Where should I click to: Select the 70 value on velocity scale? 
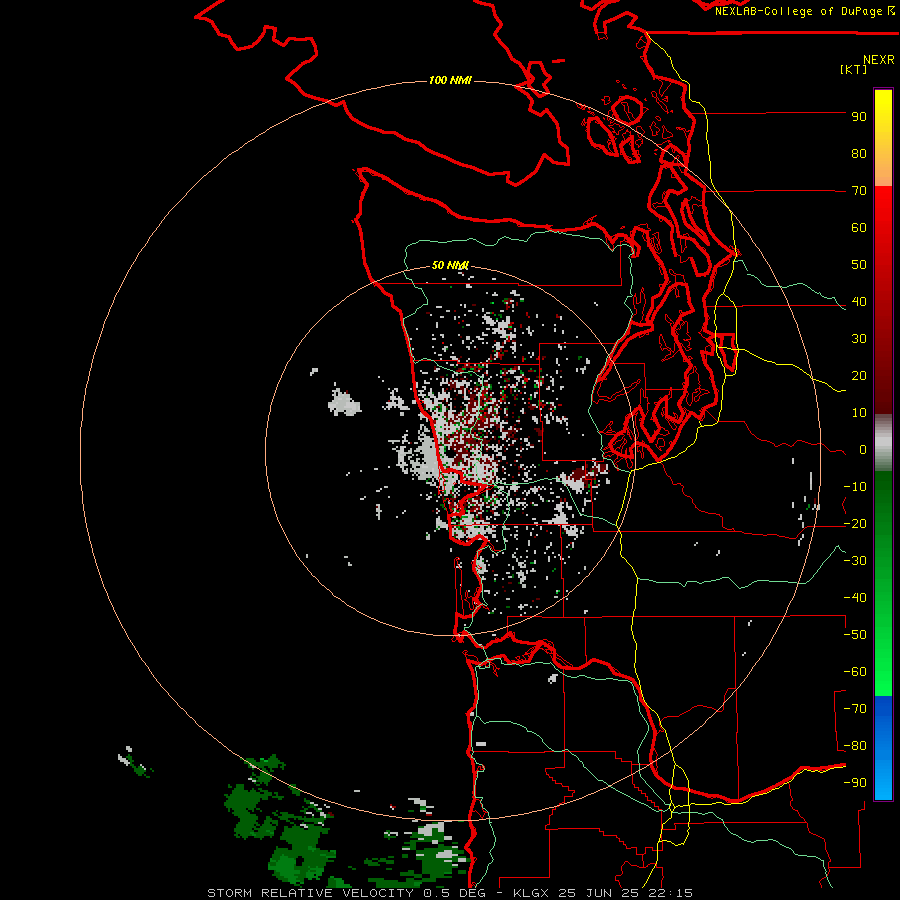[x=859, y=191]
